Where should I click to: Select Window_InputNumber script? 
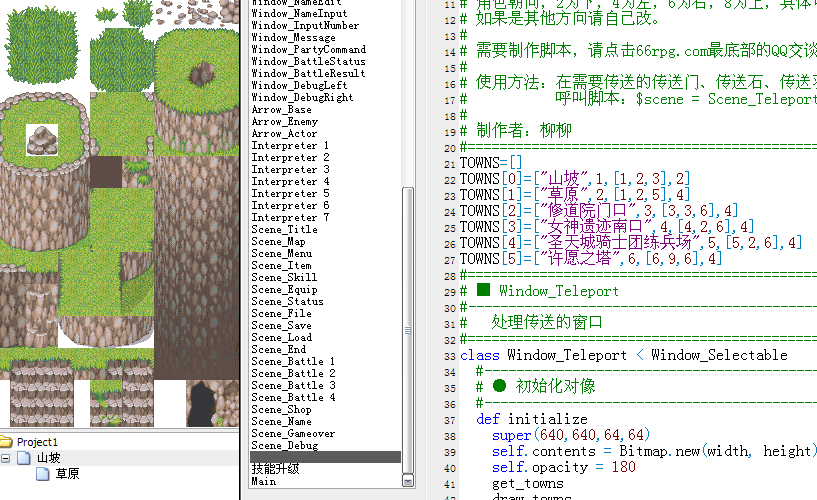coord(305,26)
